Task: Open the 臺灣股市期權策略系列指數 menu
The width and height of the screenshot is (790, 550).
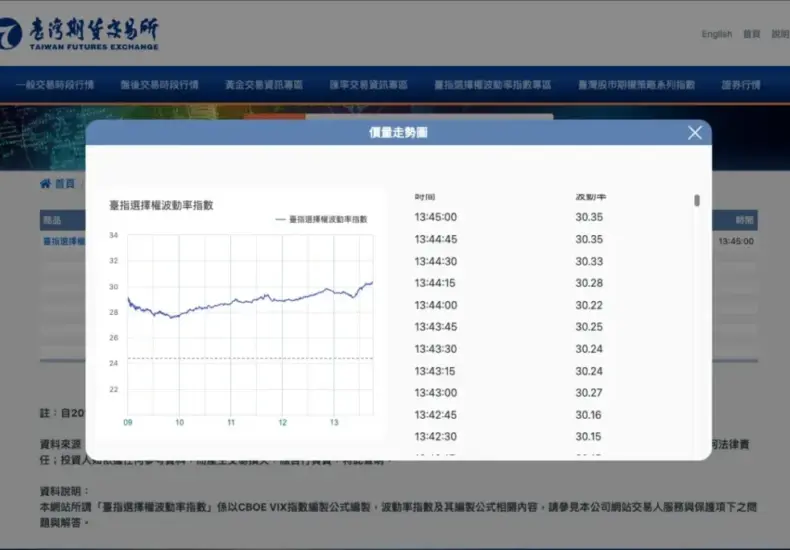Action: tap(636, 85)
